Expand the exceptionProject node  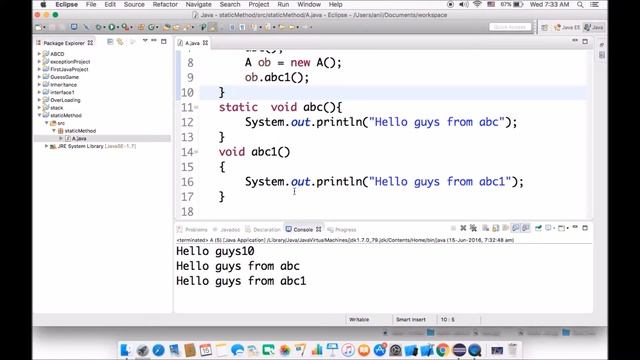(x=39, y=62)
